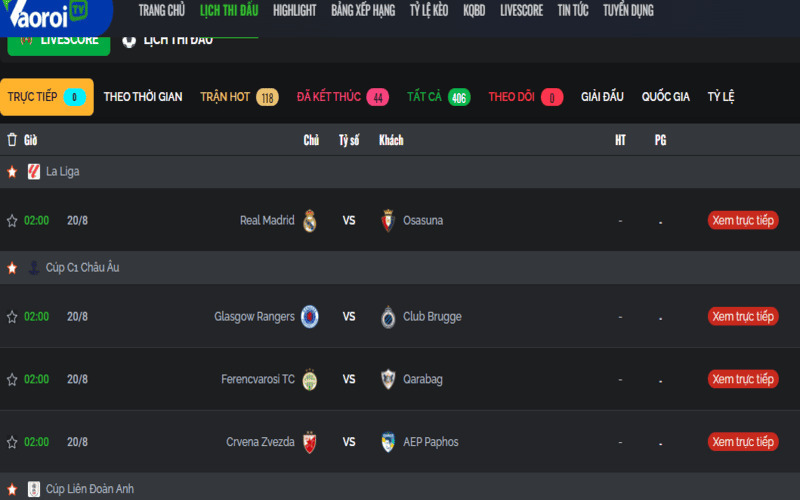Viewport: 800px width, 500px height.
Task: Open the Quốc Gia filter
Action: (x=666, y=97)
